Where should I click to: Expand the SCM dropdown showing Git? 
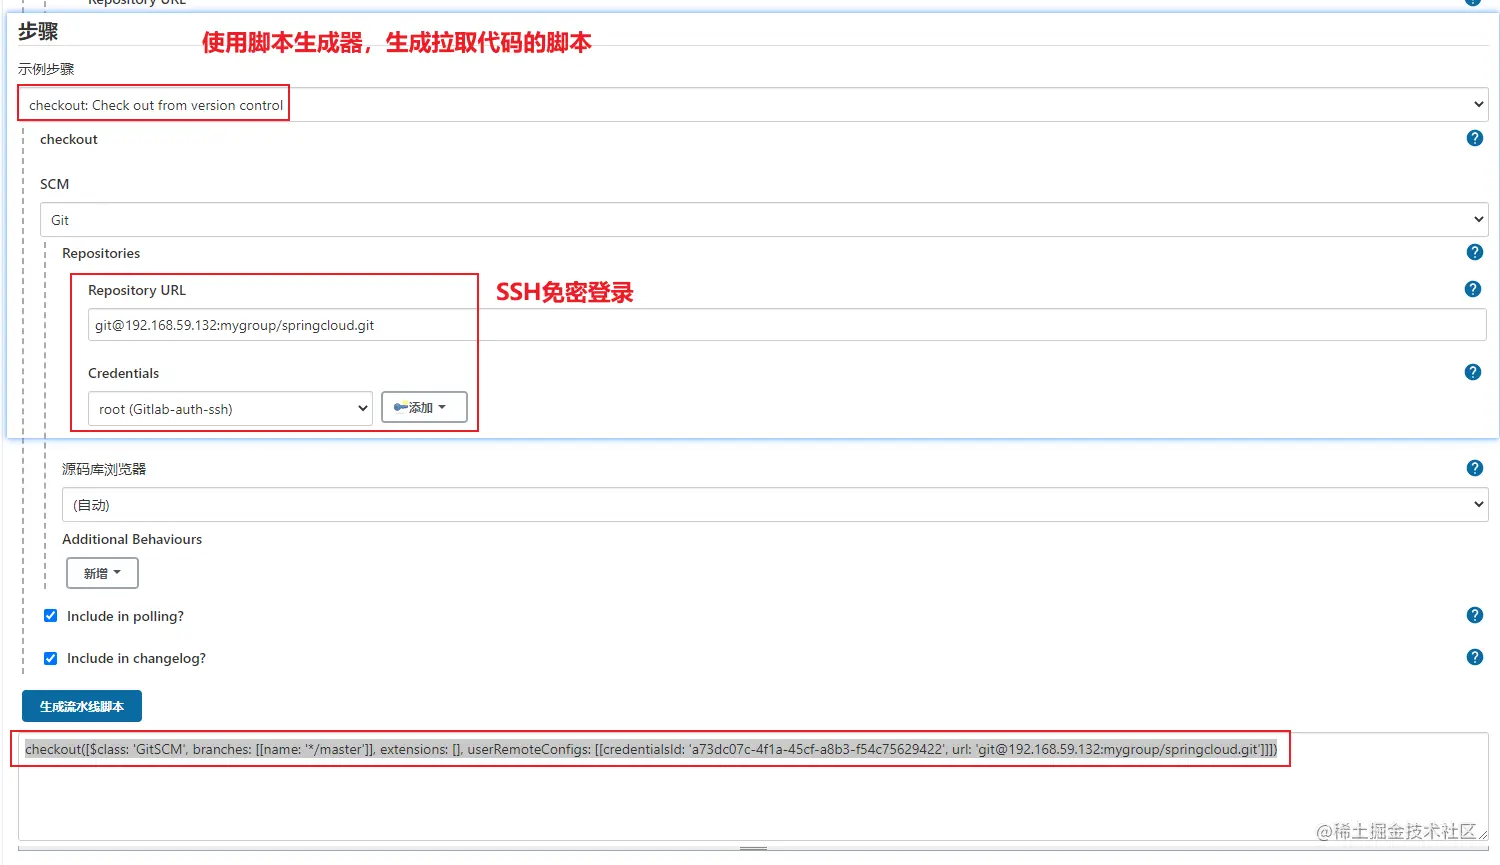[764, 220]
